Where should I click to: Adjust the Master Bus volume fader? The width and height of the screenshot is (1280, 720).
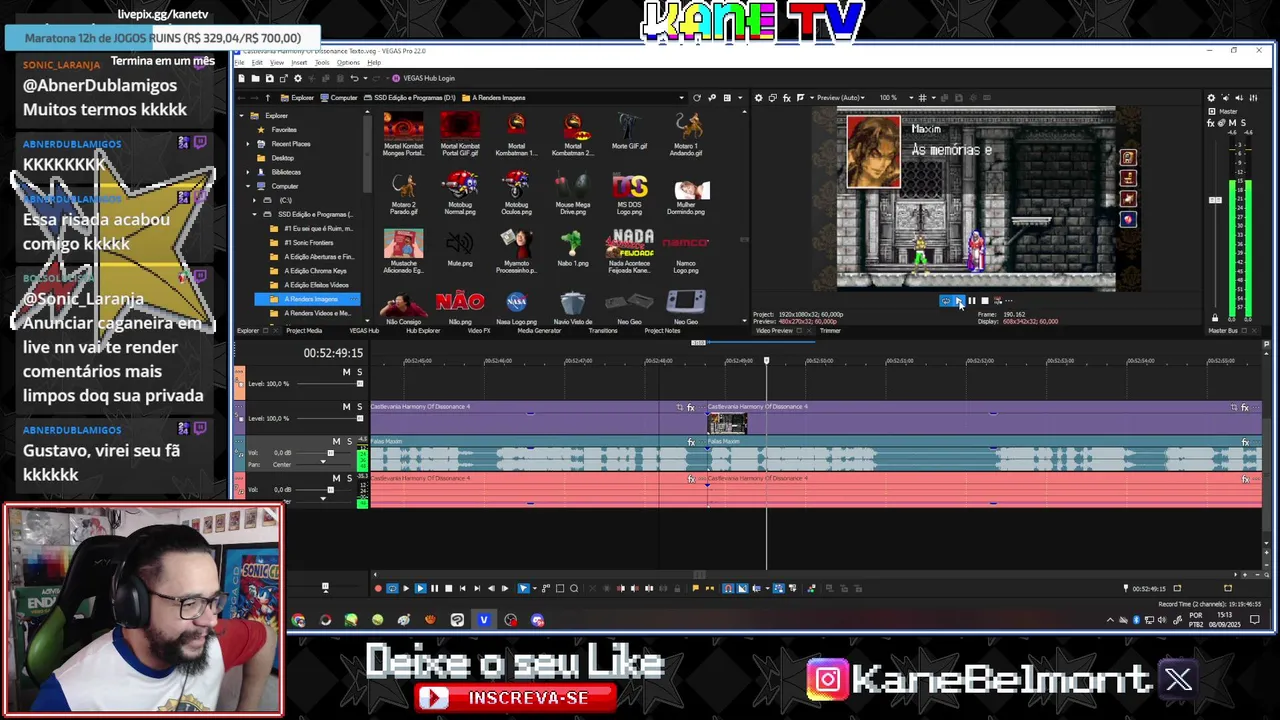coord(1215,200)
